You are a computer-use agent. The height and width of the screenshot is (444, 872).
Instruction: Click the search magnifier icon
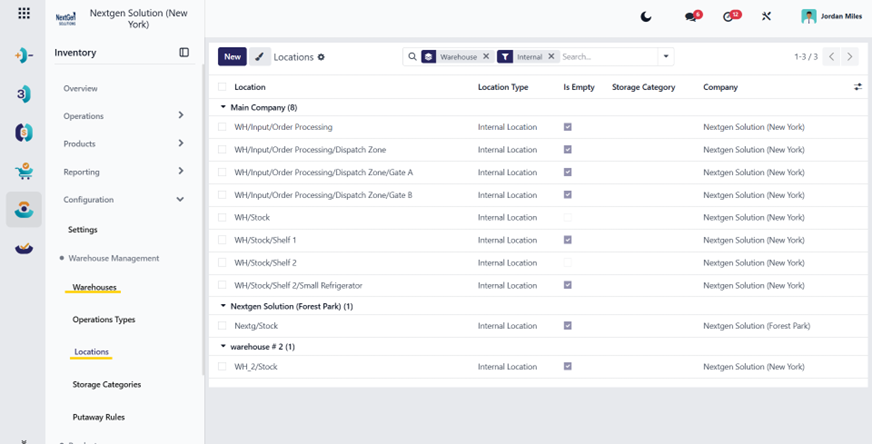[x=412, y=57]
